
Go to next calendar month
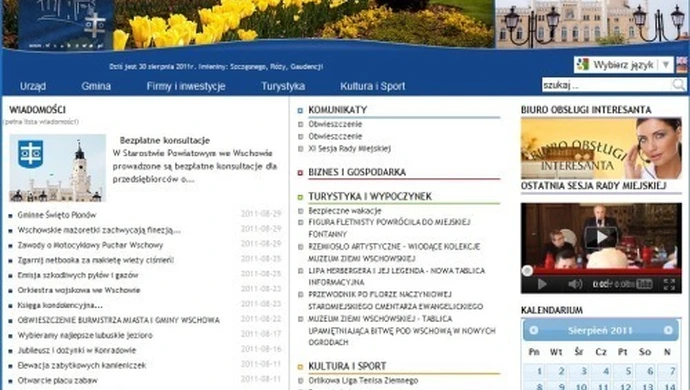[668, 330]
